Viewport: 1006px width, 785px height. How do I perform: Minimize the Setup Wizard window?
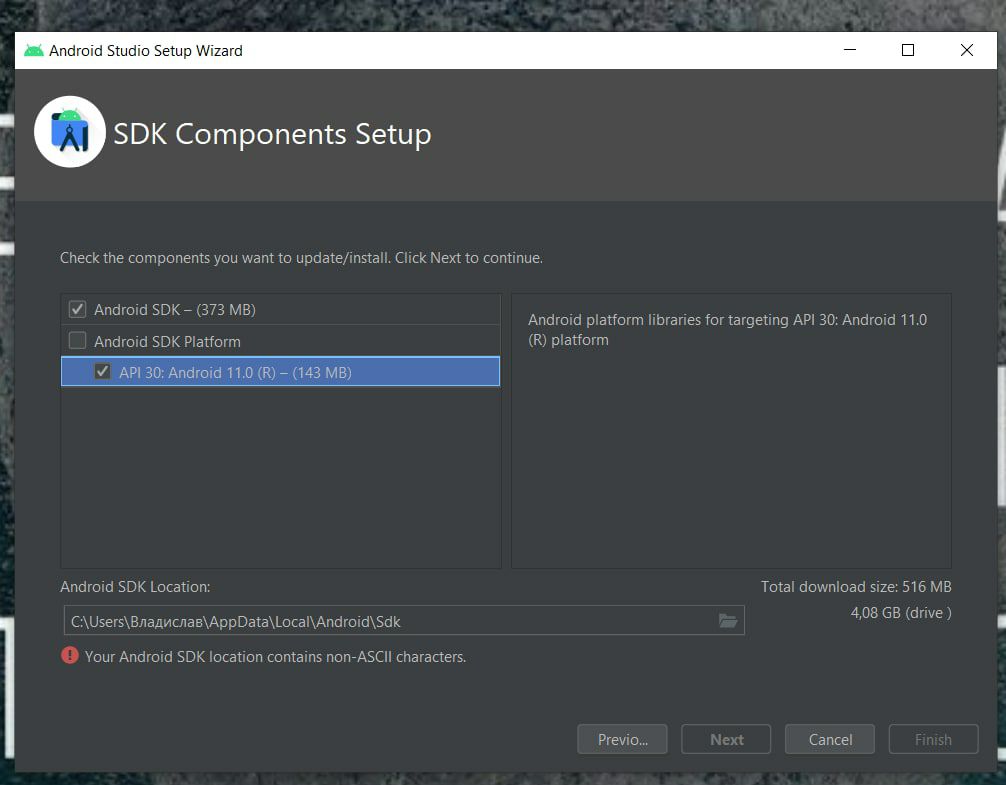[x=850, y=50]
